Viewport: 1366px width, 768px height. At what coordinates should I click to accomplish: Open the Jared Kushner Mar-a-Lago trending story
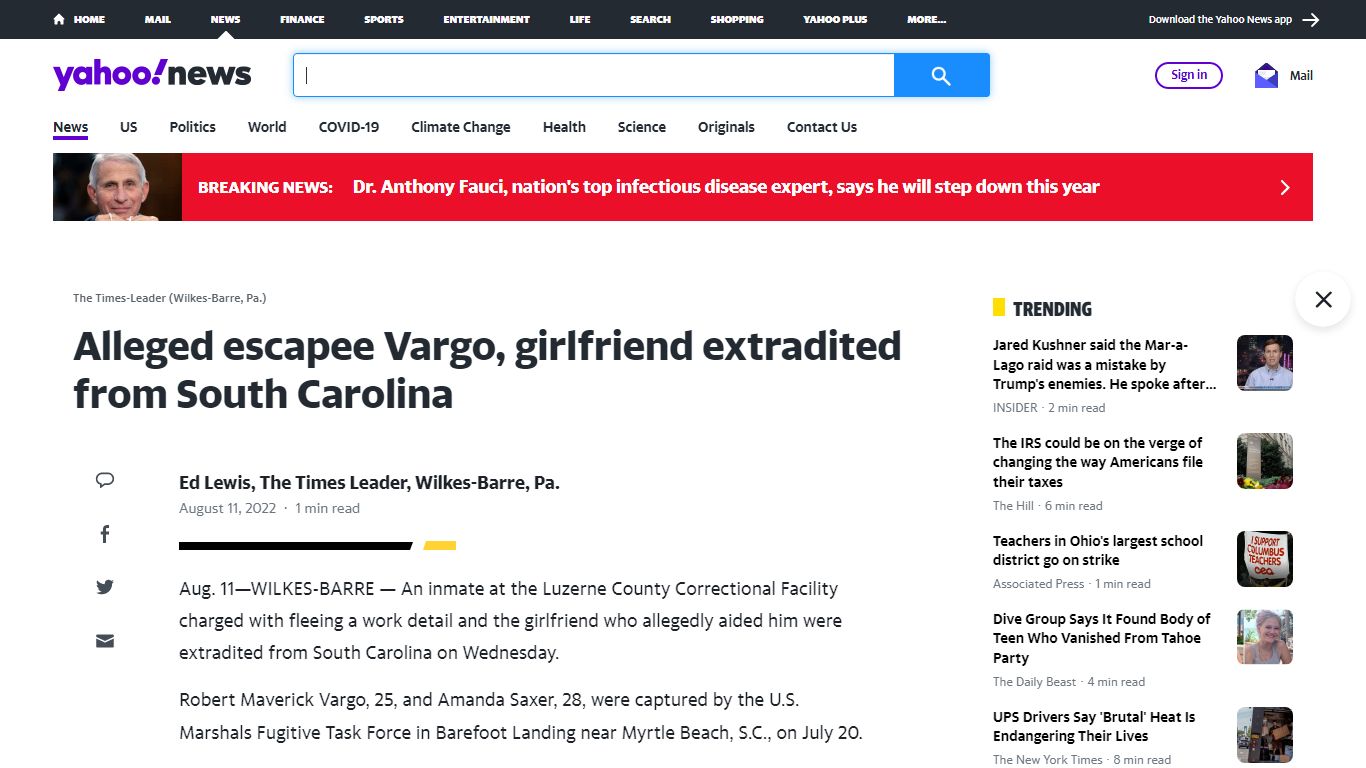(1104, 364)
